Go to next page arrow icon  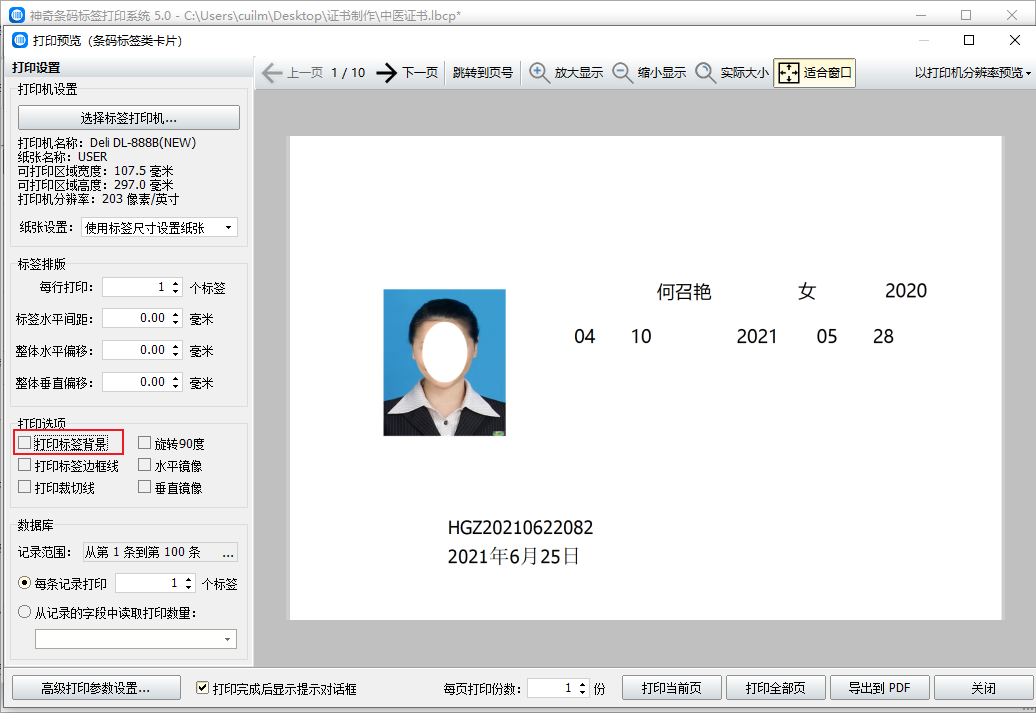(387, 73)
